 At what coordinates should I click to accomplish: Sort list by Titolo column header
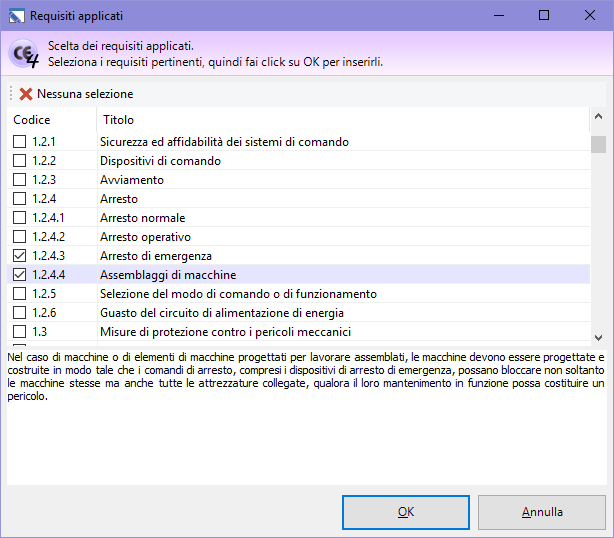(118, 120)
